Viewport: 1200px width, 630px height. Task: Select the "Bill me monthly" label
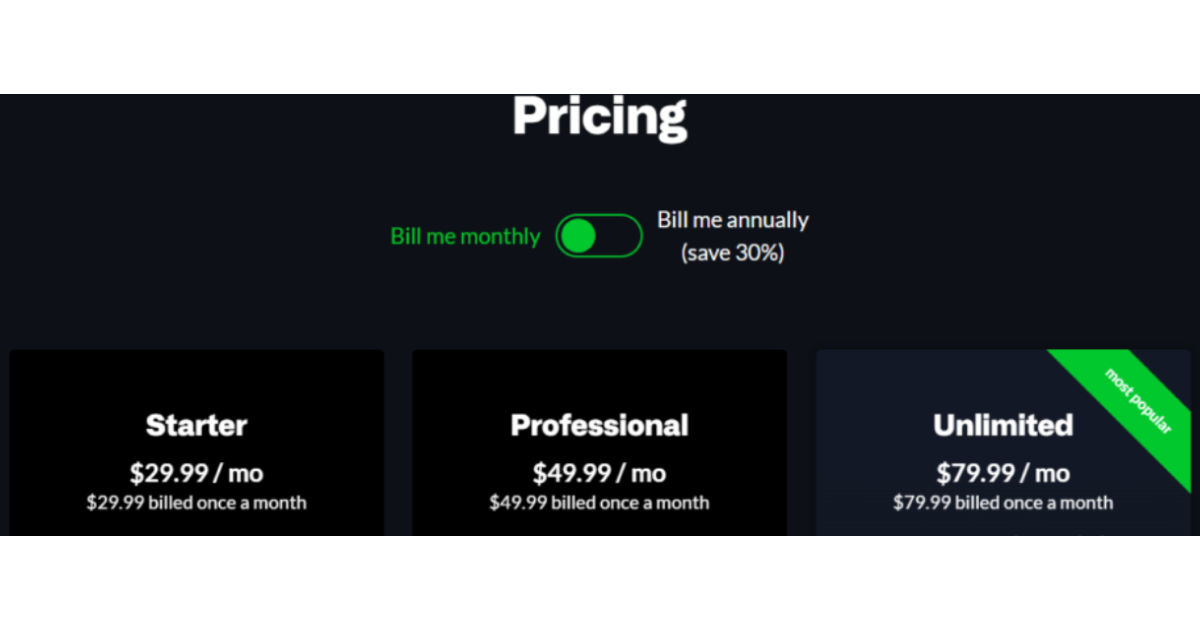(465, 237)
